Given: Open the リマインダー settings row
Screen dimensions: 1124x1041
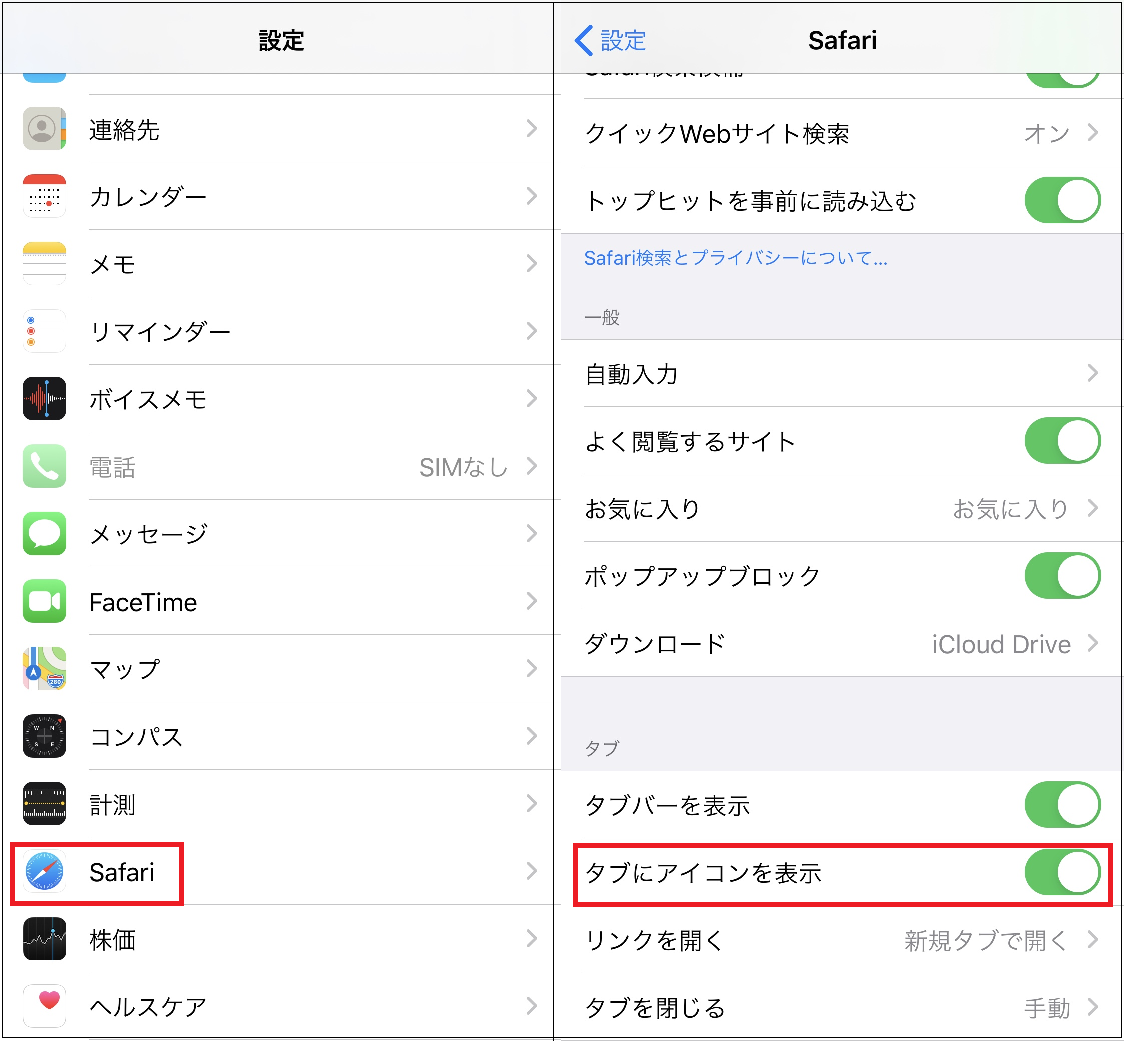Looking at the screenshot, I should click(300, 332).
